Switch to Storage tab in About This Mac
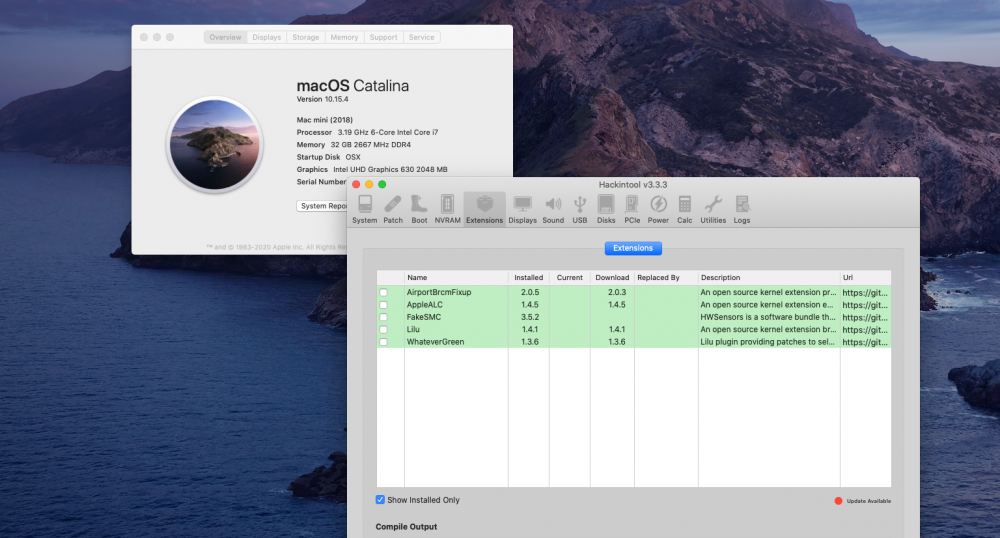Viewport: 1000px width, 538px height. pos(305,37)
